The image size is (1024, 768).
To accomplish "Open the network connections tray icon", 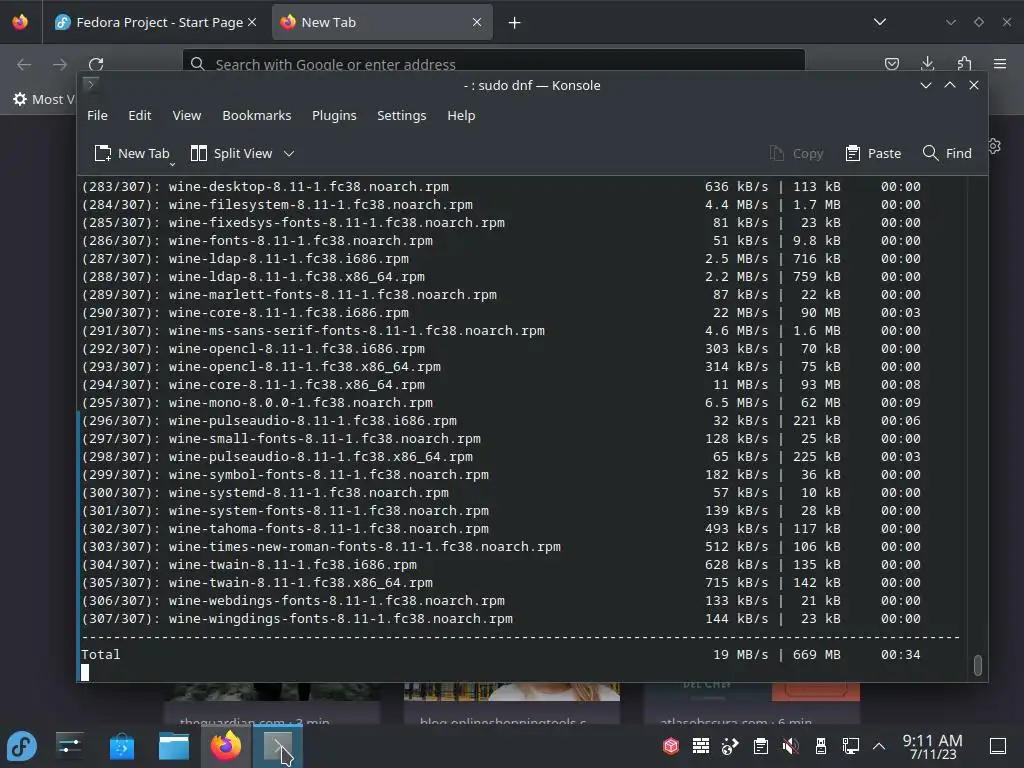I will (850, 746).
